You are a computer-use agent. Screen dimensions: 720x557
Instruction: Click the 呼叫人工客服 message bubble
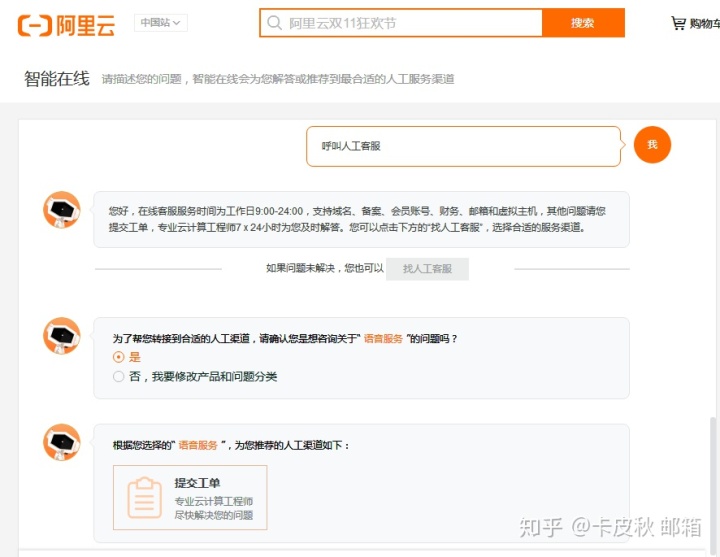(x=463, y=146)
